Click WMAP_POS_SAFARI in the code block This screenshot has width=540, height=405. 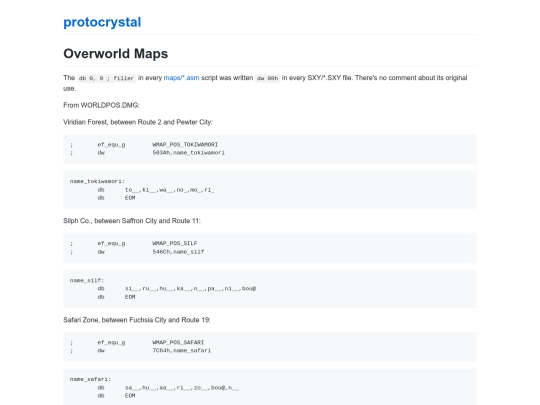click(x=178, y=342)
